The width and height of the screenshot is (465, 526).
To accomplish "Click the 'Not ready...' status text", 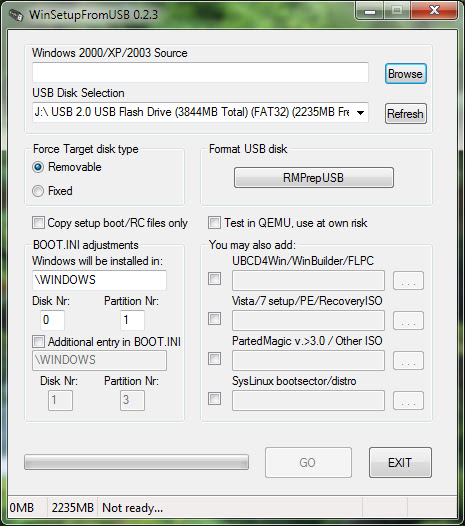I will point(133,508).
